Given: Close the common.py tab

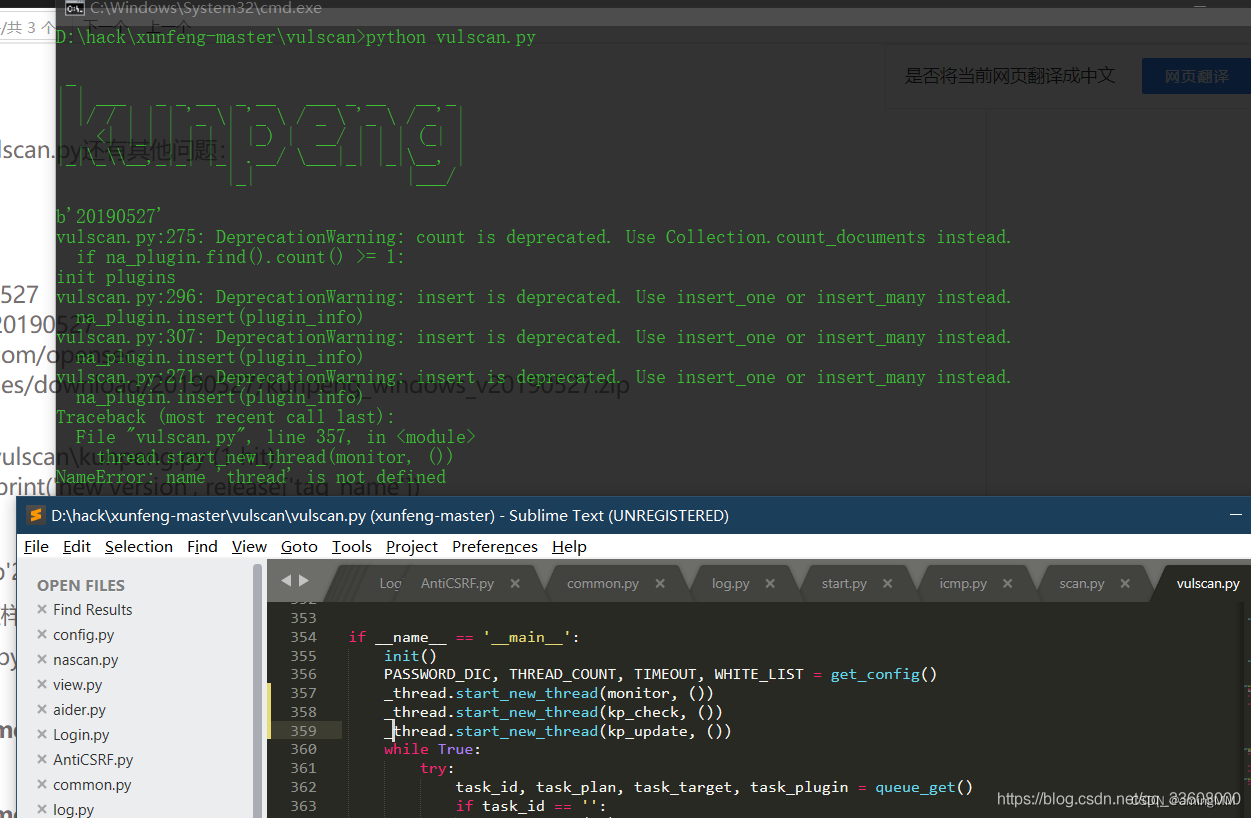Looking at the screenshot, I should click(660, 583).
